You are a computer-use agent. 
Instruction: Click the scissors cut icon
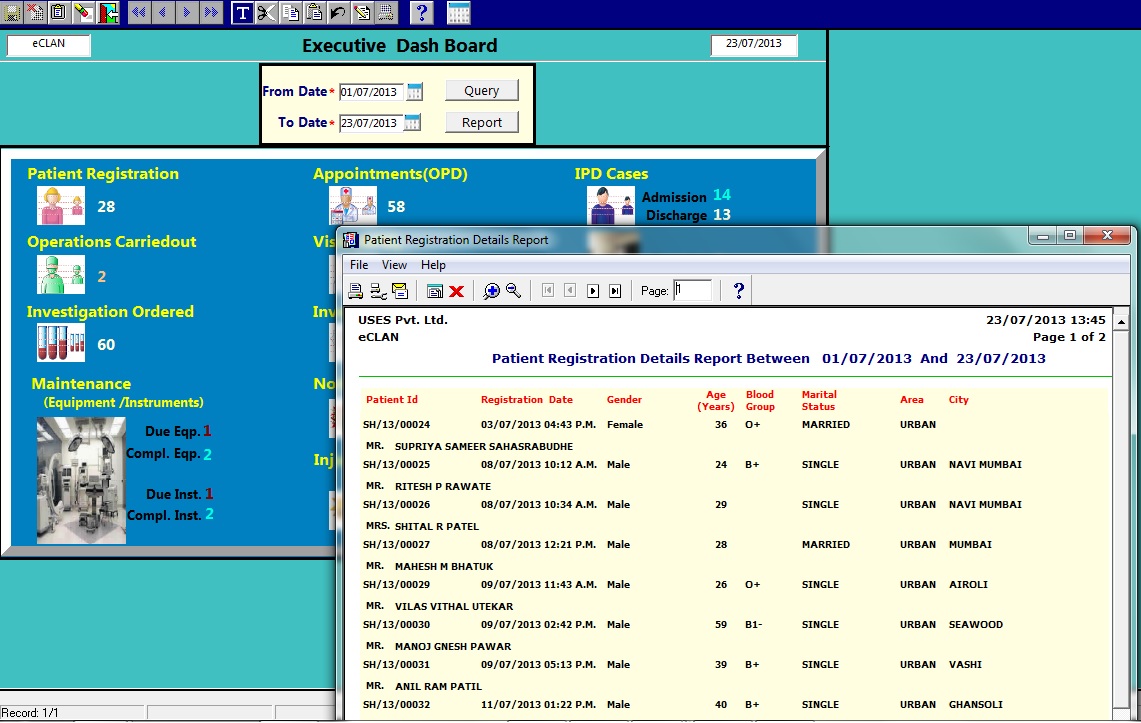(x=266, y=12)
